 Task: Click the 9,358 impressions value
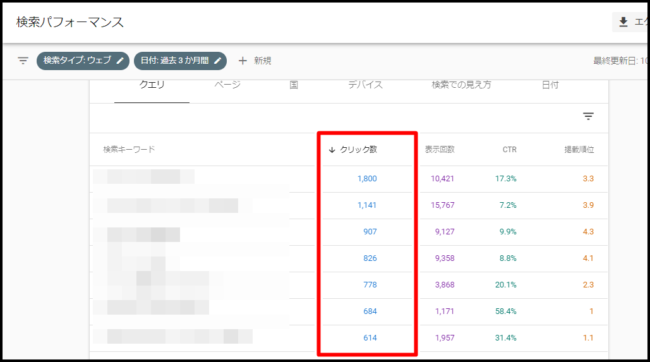[444, 258]
